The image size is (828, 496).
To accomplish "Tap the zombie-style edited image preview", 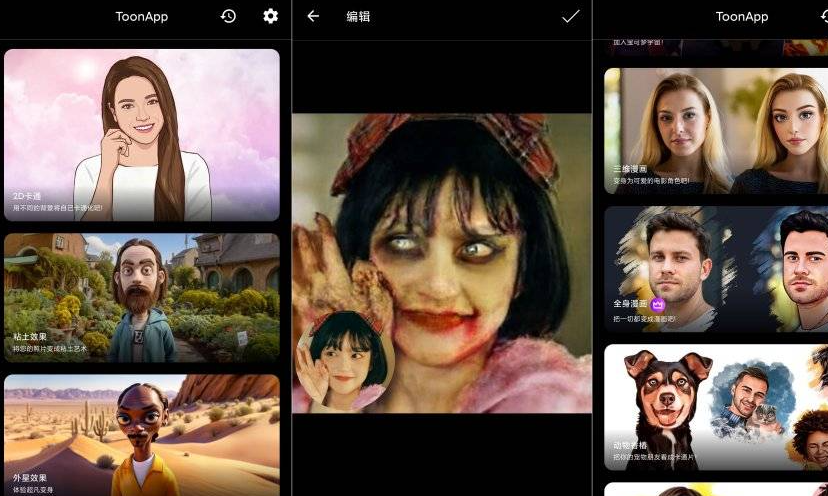I will pyautogui.click(x=442, y=263).
